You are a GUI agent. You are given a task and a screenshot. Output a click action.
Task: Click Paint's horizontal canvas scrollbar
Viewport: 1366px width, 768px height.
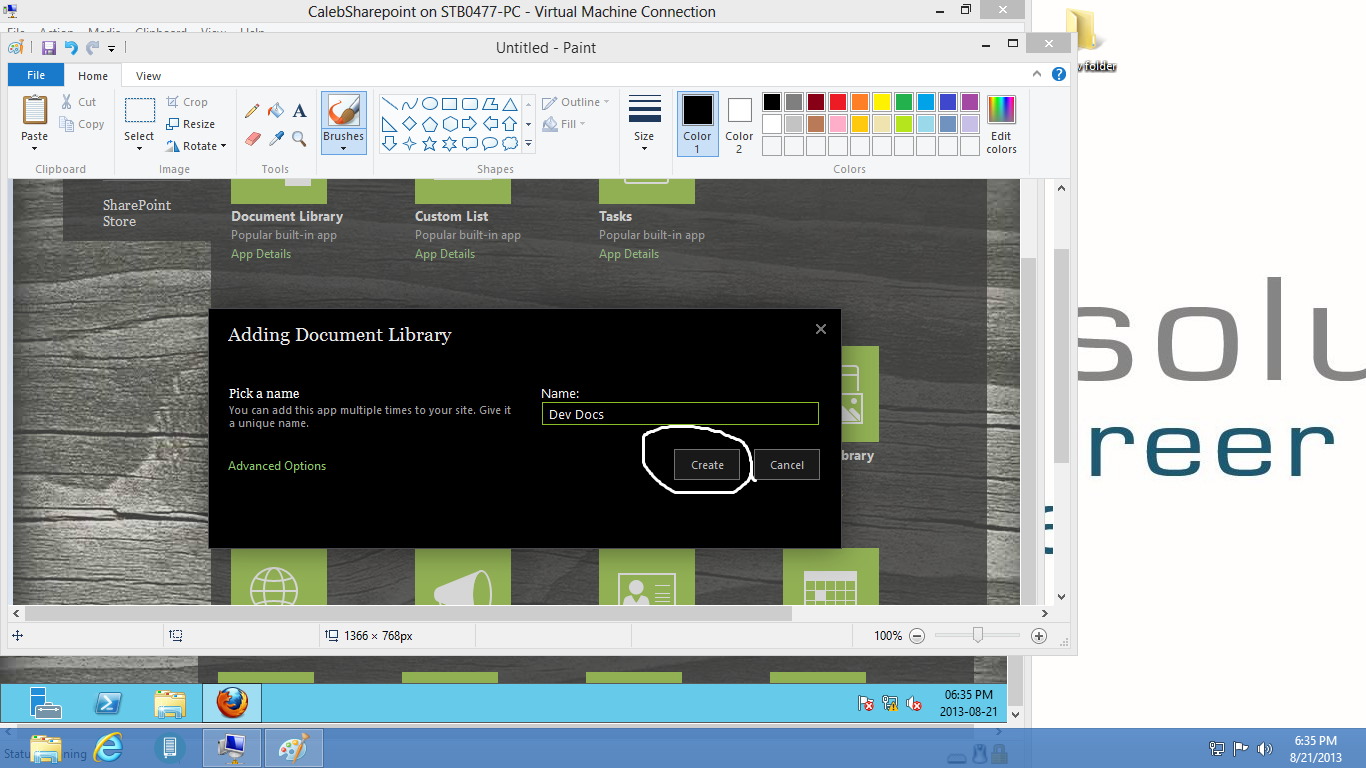click(410, 613)
